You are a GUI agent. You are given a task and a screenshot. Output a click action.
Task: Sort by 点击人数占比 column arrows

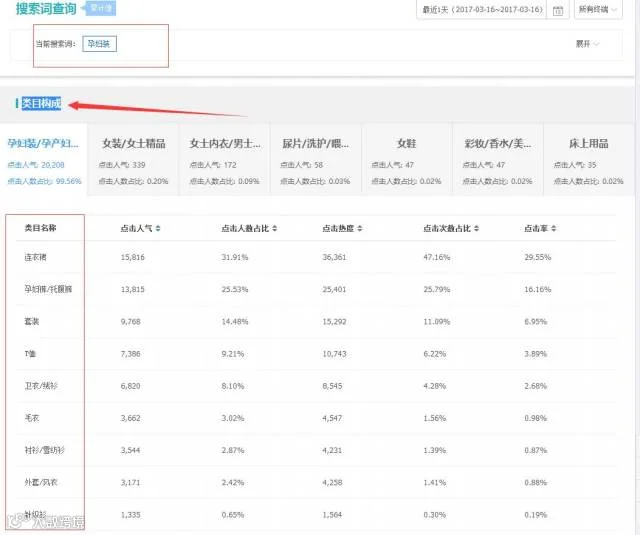(x=275, y=229)
